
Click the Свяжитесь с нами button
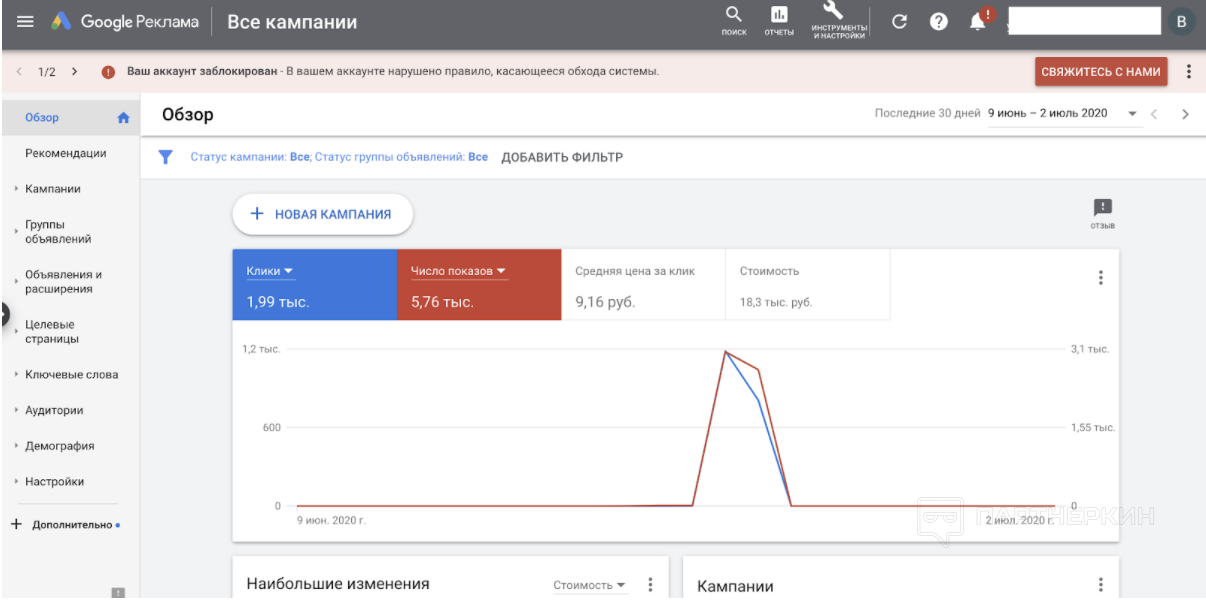pos(1101,72)
